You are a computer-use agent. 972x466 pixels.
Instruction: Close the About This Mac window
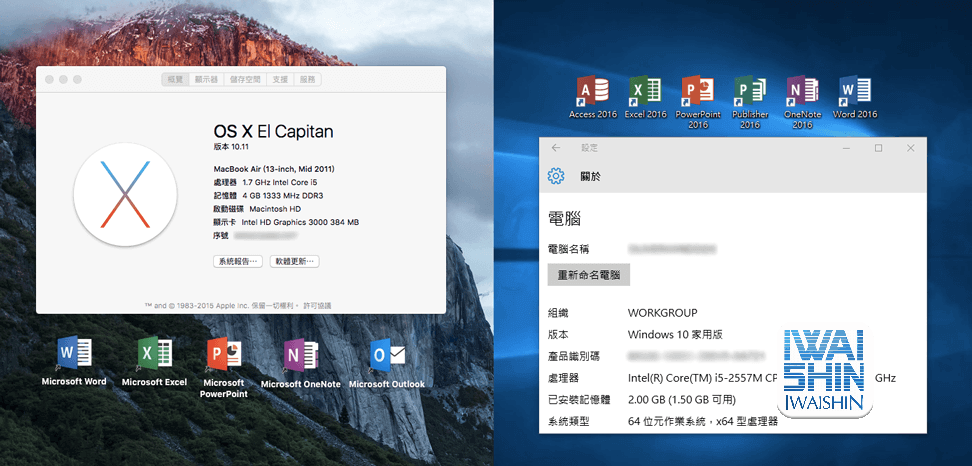point(51,79)
